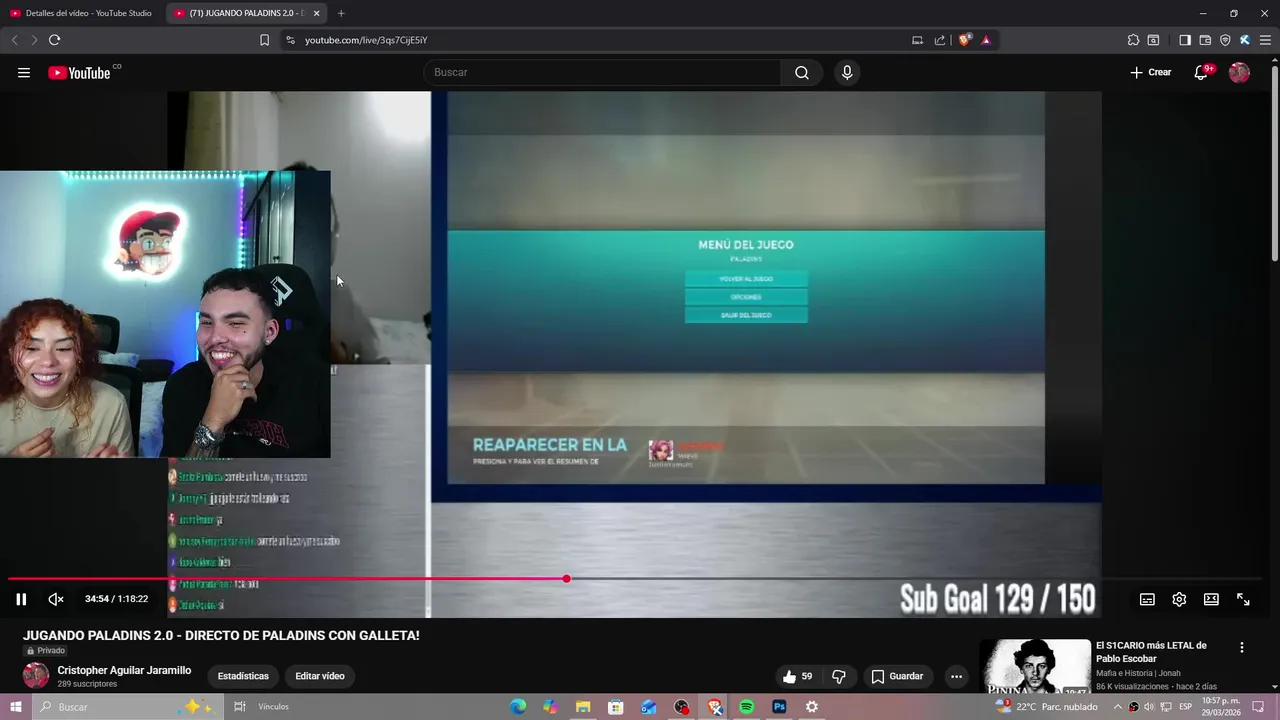Toggle the browser sidebar panel
The image size is (1280, 720).
coord(1185,40)
